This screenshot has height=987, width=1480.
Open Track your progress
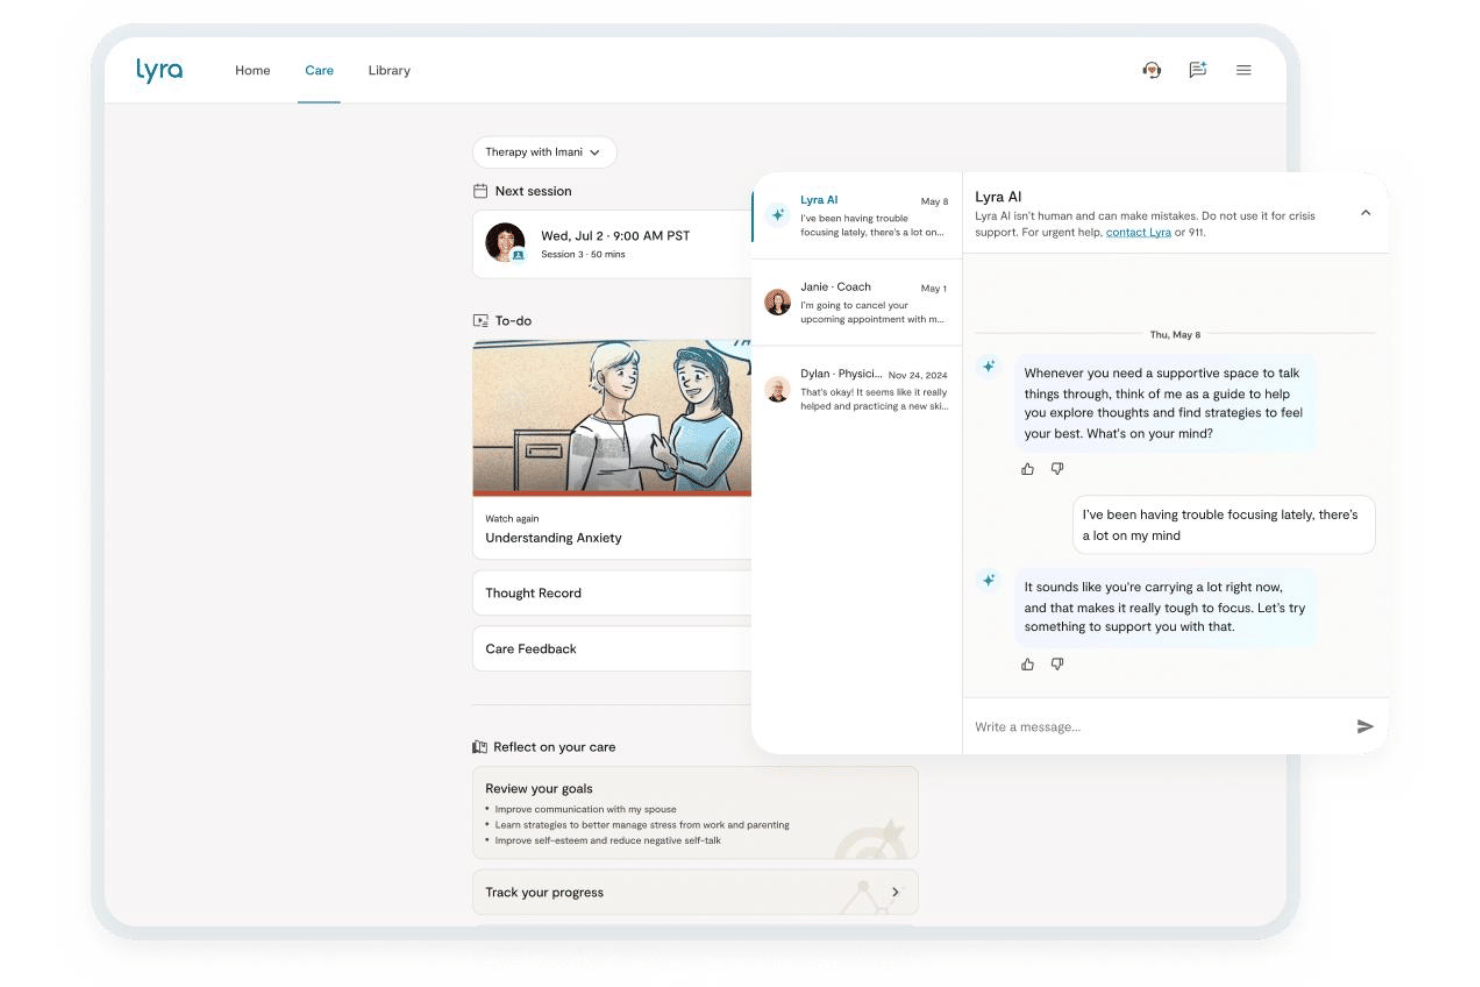pyautogui.click(x=695, y=892)
